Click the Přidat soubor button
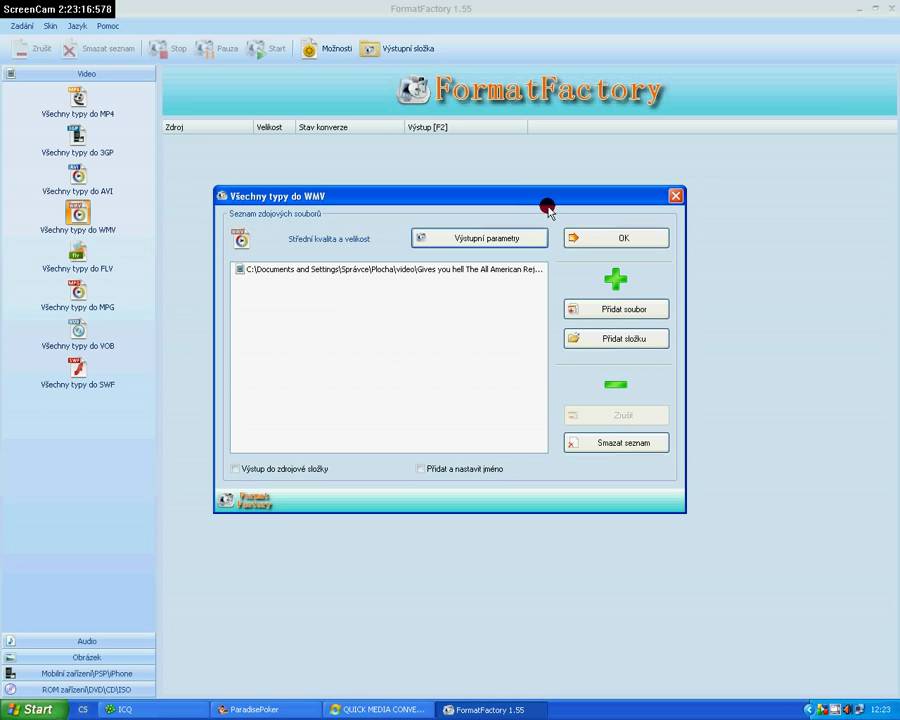 coord(616,309)
